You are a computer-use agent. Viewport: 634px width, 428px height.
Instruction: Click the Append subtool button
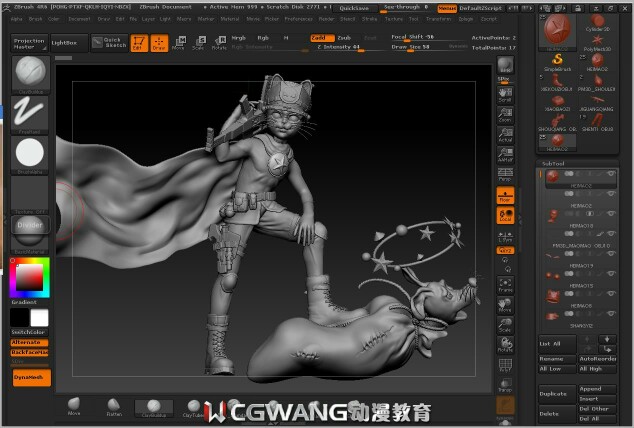tap(597, 389)
